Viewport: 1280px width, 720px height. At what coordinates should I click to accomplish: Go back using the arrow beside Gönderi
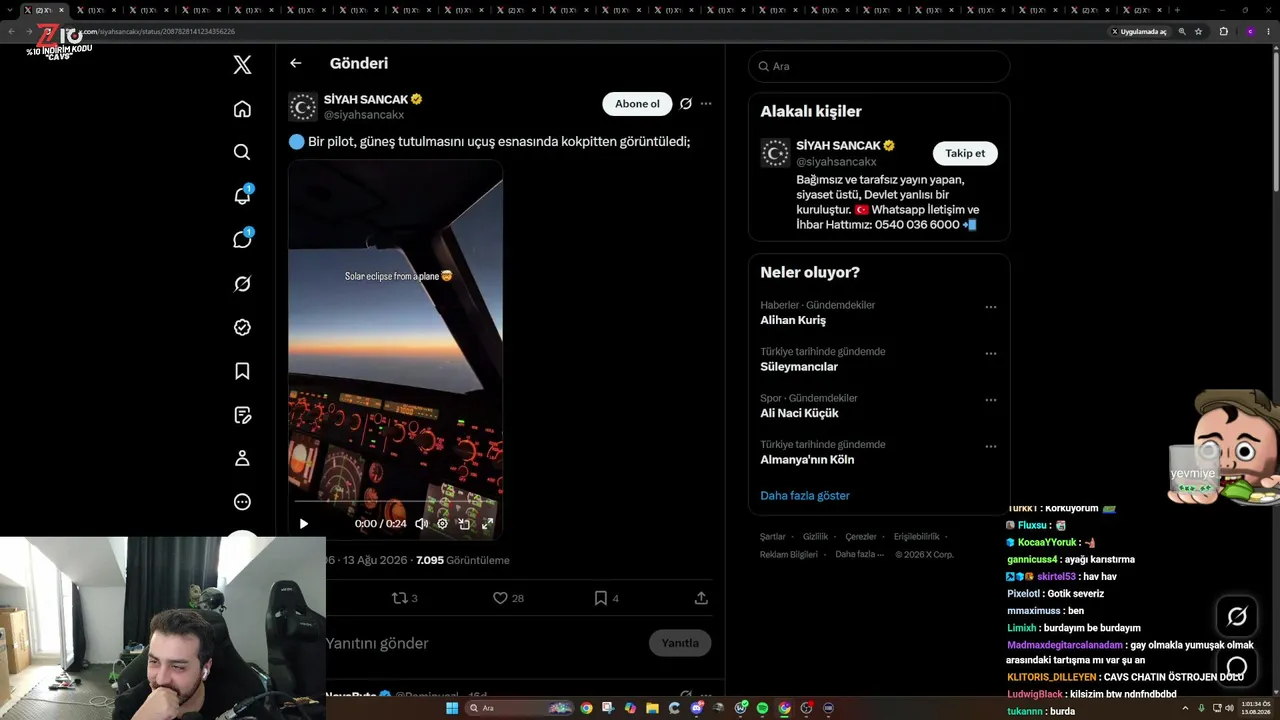click(295, 63)
